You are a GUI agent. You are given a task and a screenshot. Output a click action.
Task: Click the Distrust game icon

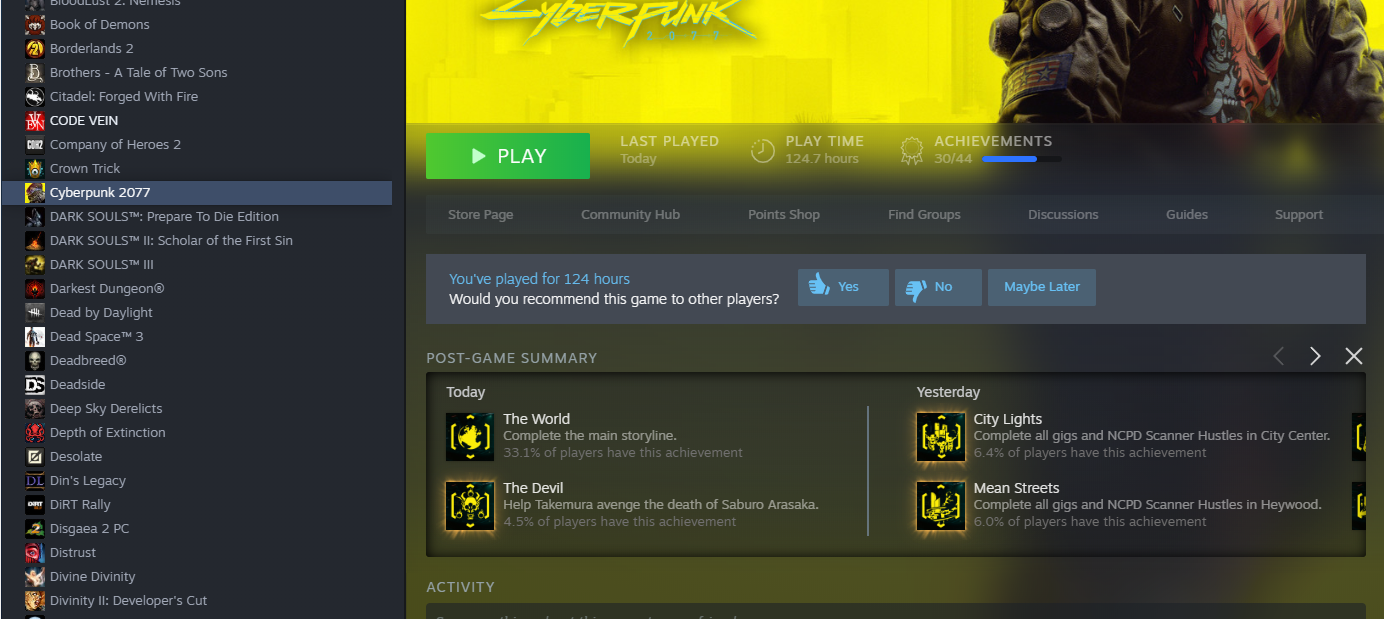[35, 552]
